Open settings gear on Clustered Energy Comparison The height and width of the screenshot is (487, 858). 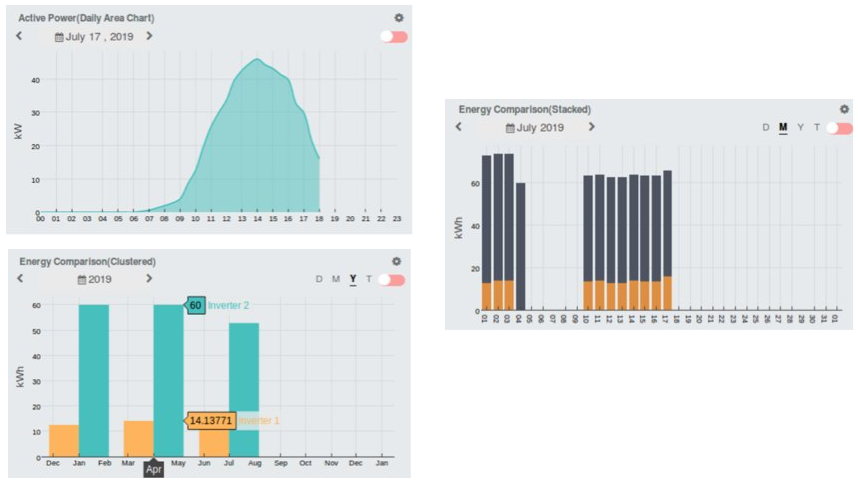point(397,261)
